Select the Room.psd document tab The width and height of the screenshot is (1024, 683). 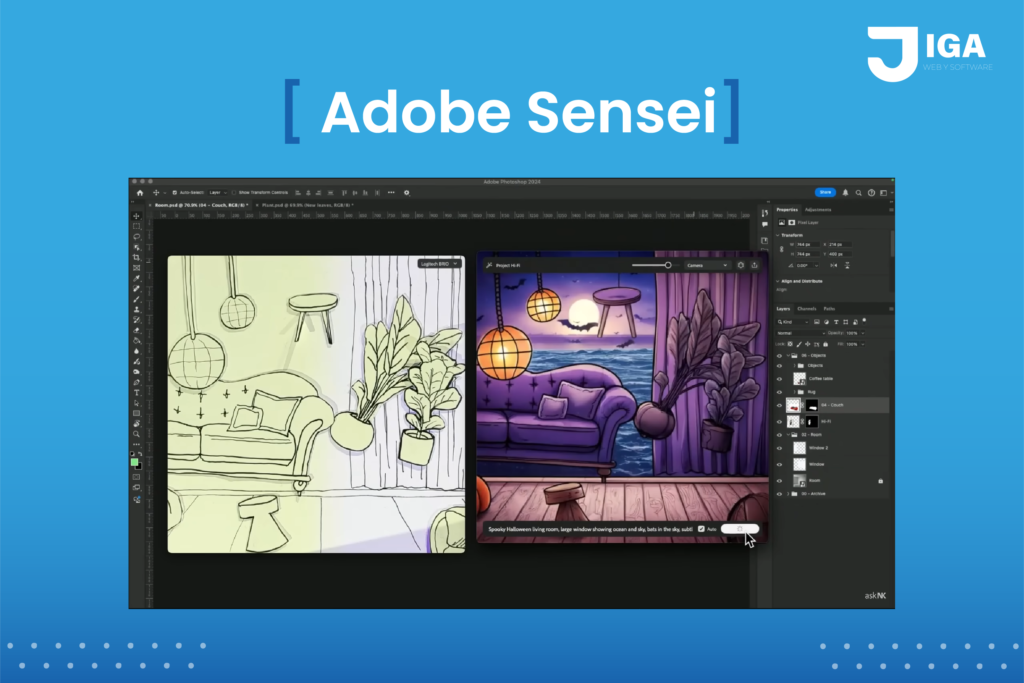click(x=201, y=205)
